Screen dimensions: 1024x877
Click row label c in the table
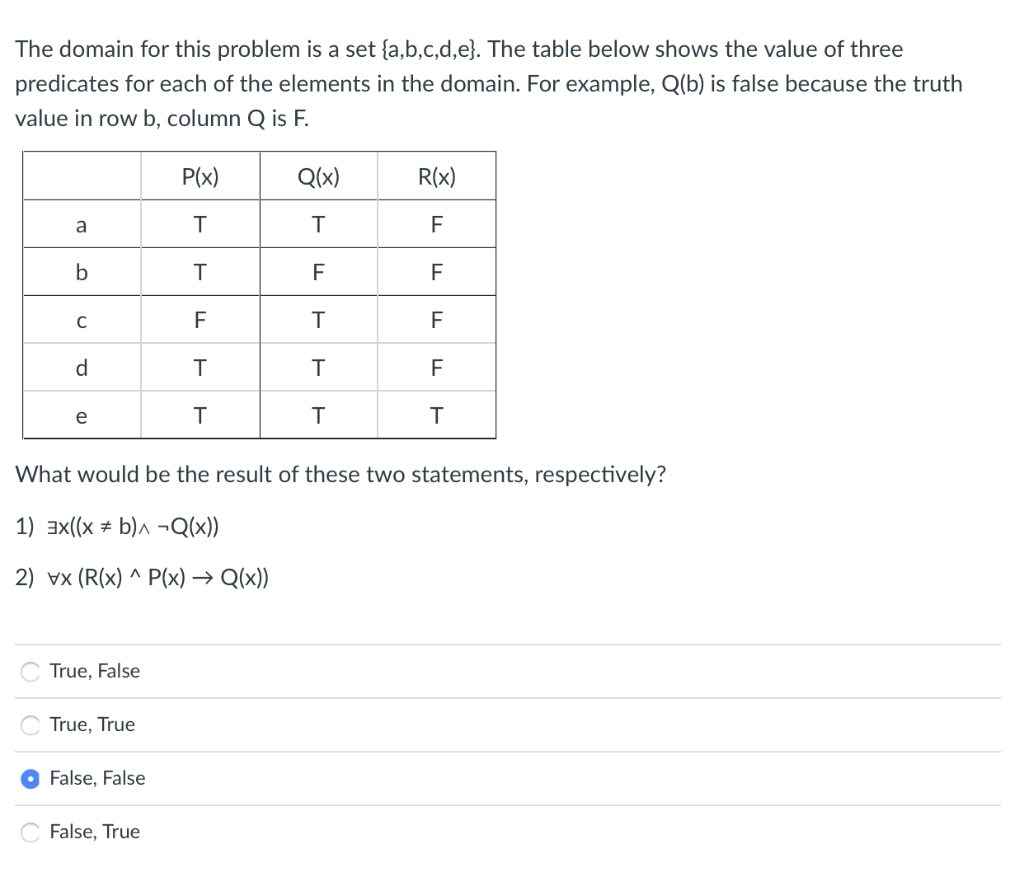tap(81, 319)
